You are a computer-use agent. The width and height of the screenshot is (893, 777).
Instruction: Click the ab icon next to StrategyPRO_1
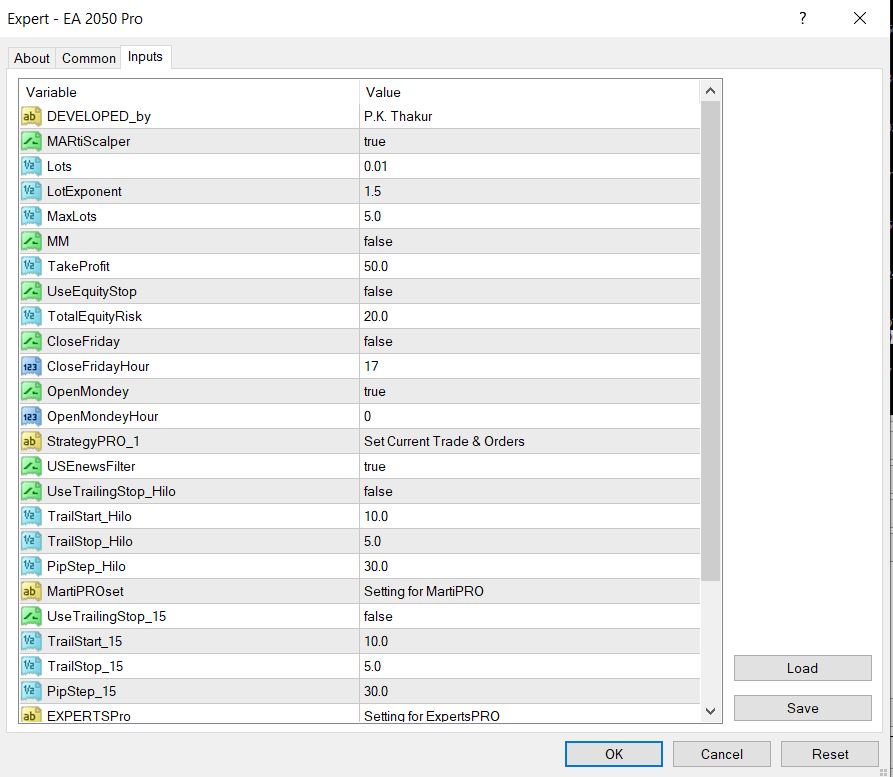[30, 441]
